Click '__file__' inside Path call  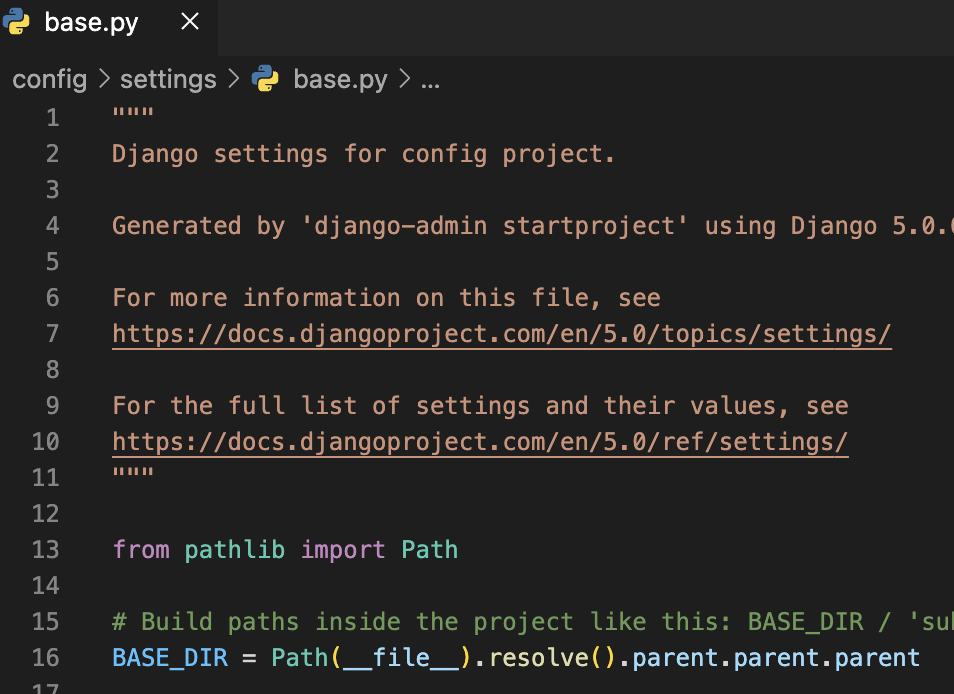click(x=400, y=658)
